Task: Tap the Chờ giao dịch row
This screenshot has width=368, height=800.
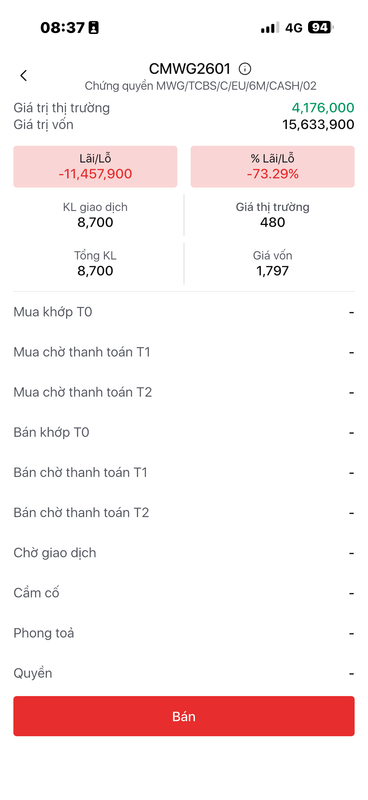Action: tap(184, 553)
